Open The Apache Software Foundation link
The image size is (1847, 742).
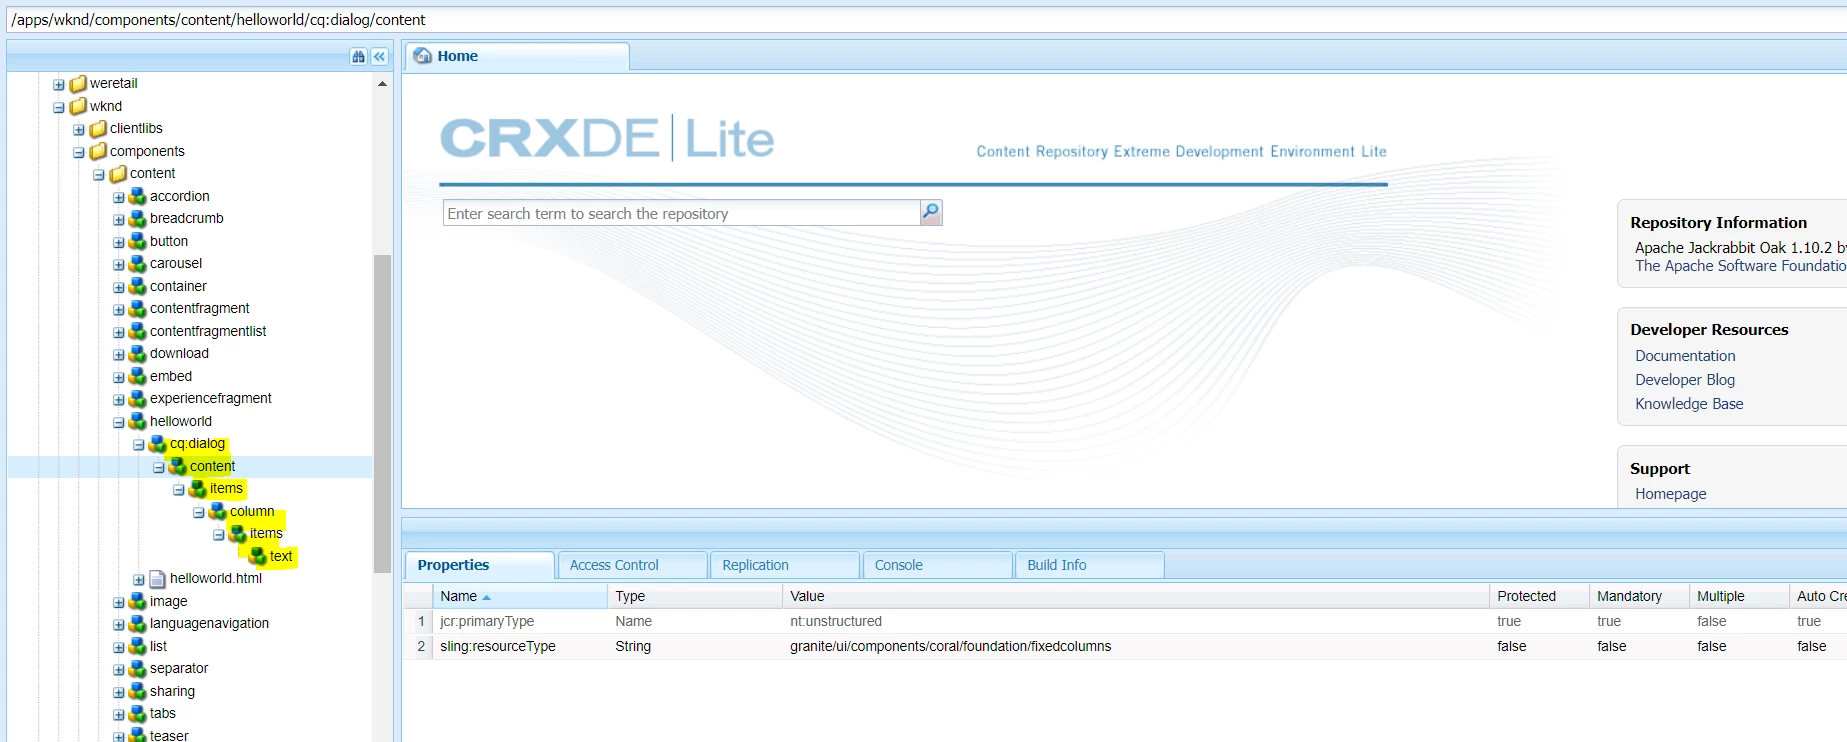click(1740, 266)
